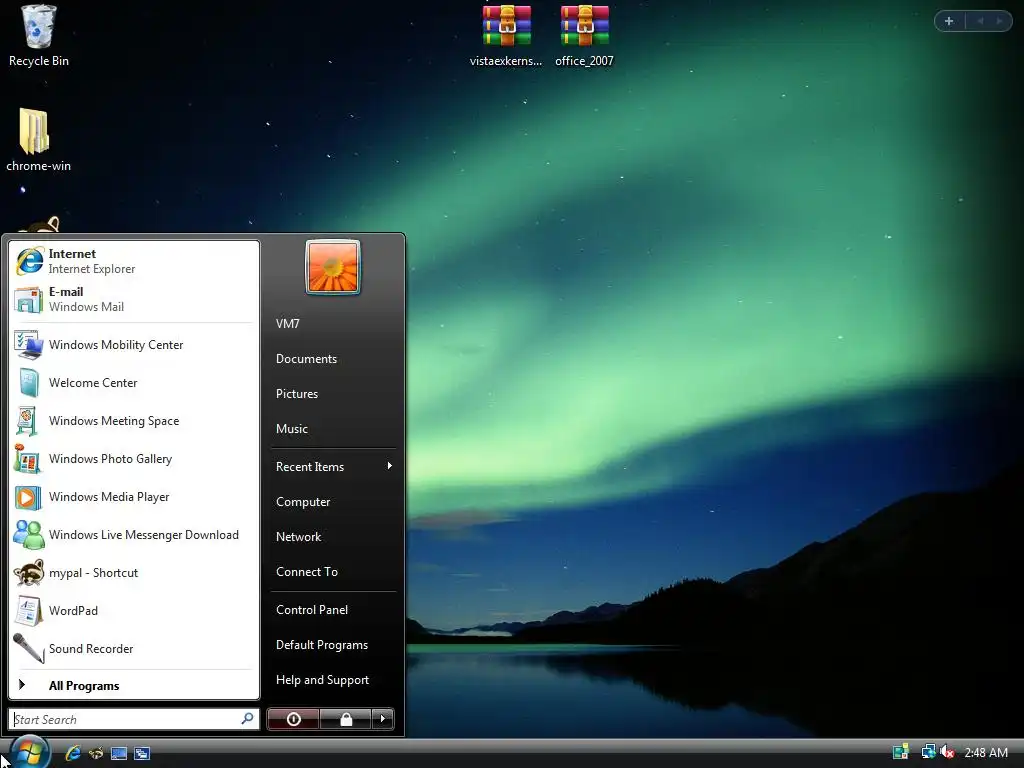The height and width of the screenshot is (768, 1024).
Task: Start Windows Meeting Space
Action: coord(134,421)
